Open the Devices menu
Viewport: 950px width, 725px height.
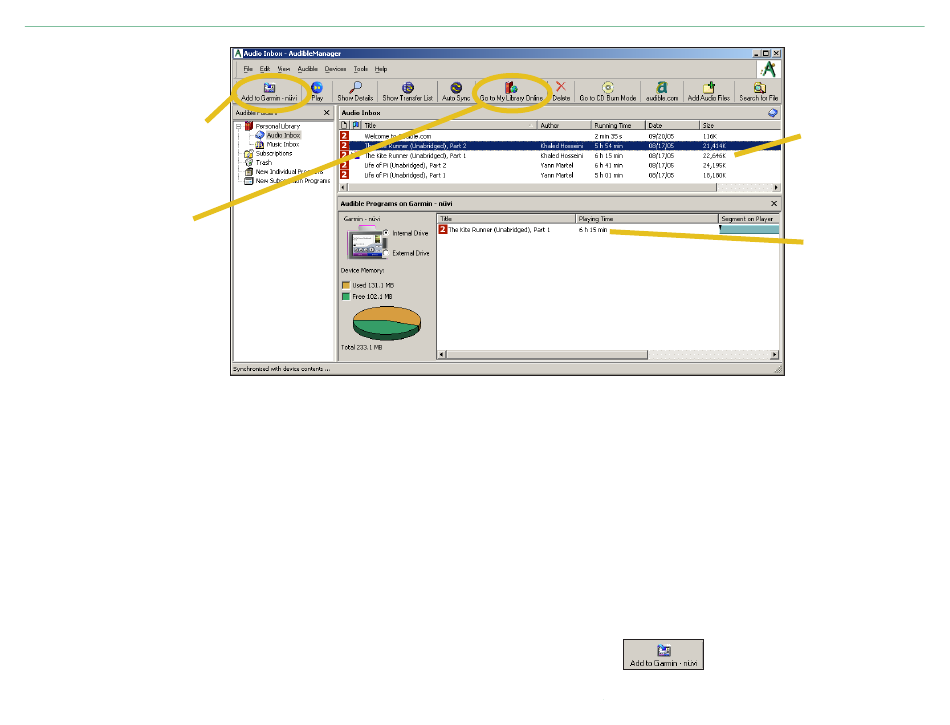click(x=335, y=69)
